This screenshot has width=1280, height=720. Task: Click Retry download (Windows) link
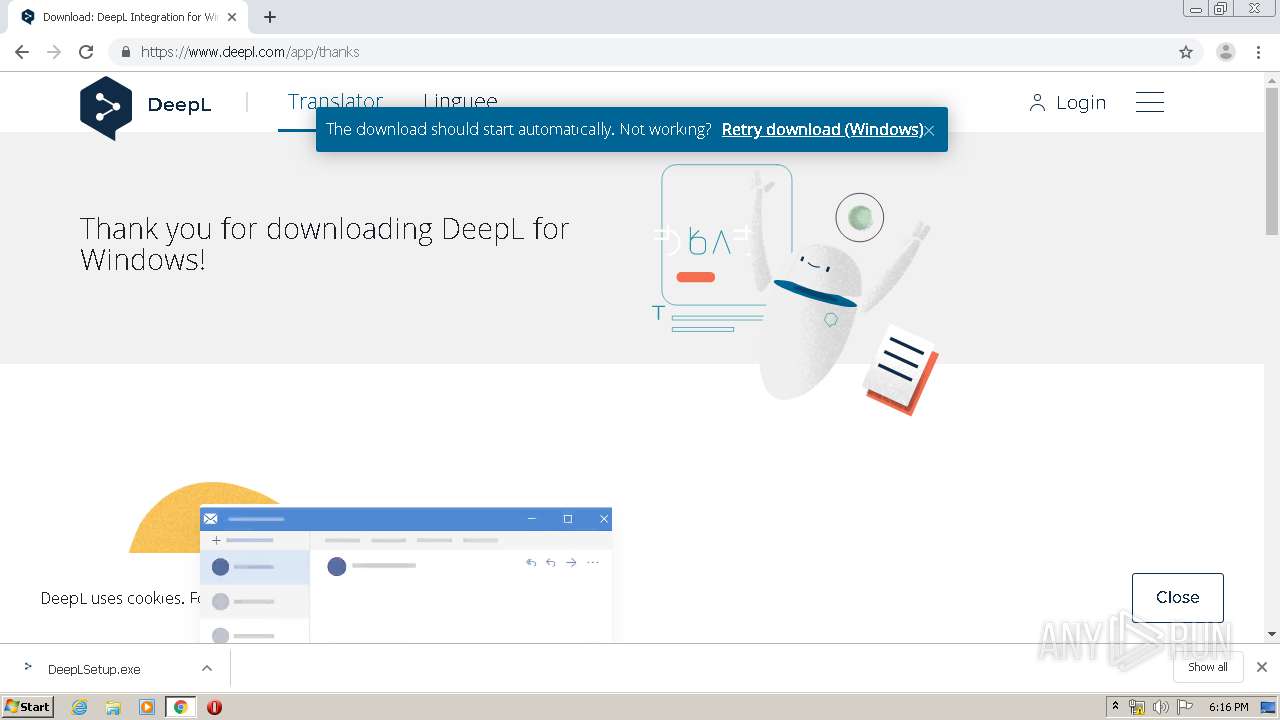(x=822, y=129)
